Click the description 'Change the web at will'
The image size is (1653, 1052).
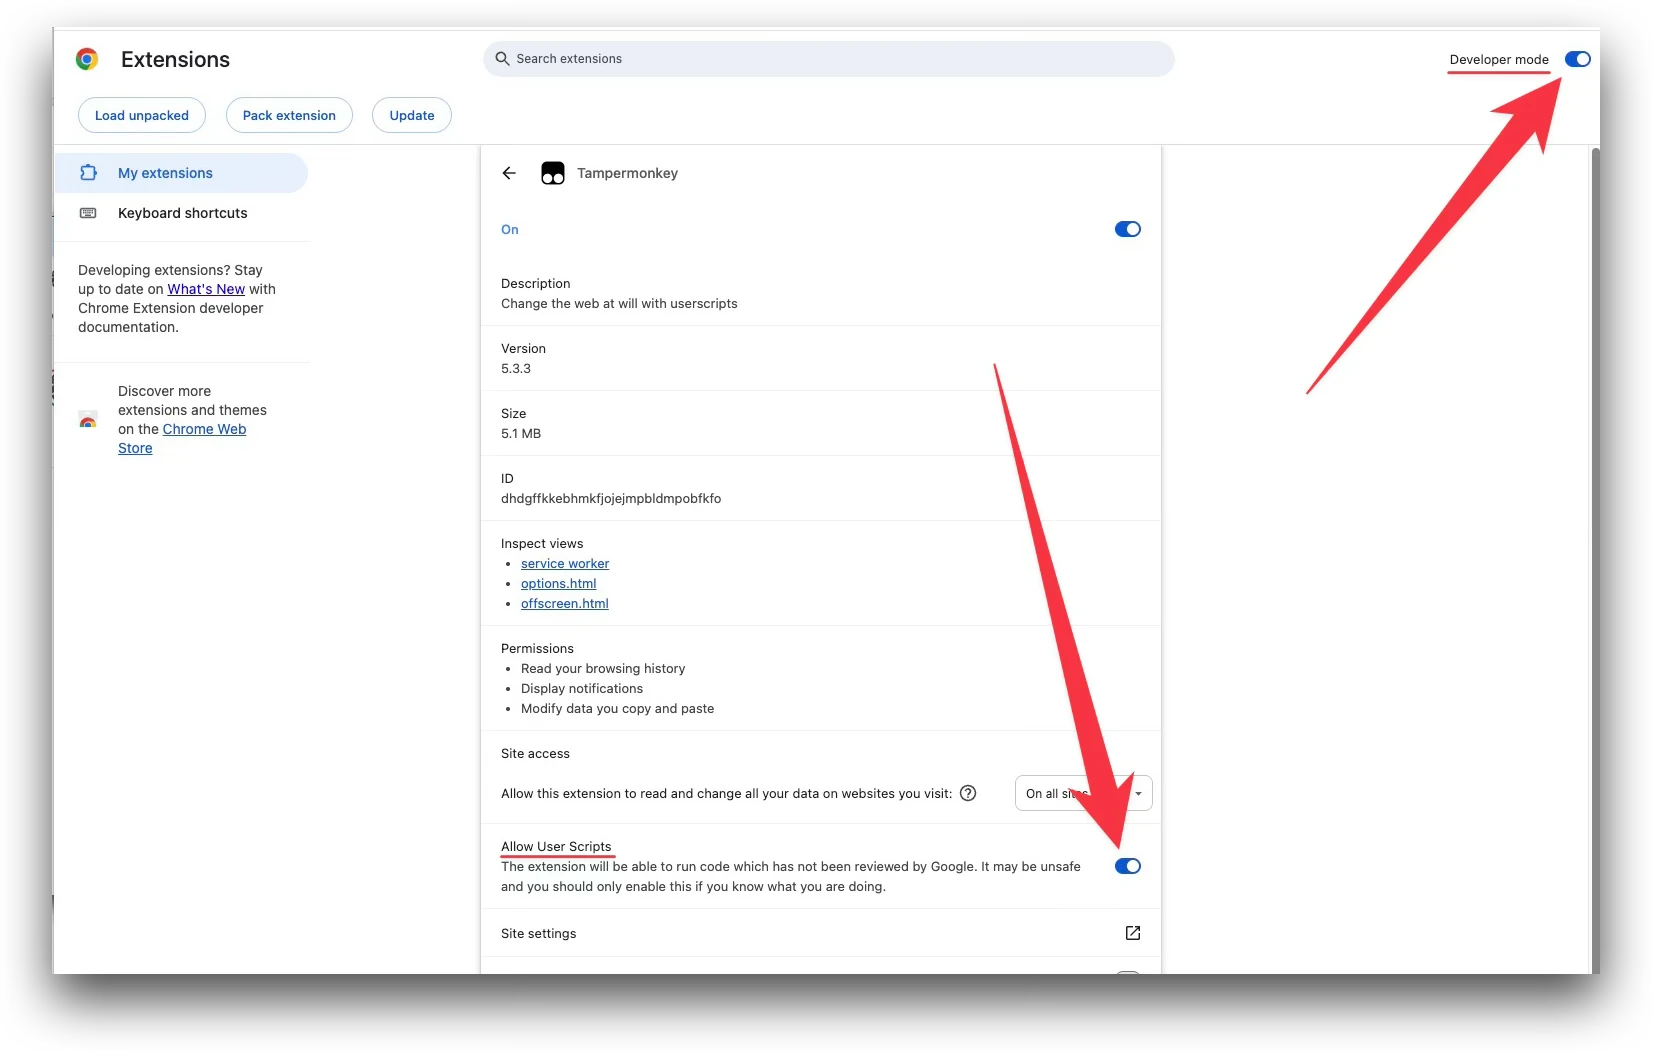click(x=619, y=303)
